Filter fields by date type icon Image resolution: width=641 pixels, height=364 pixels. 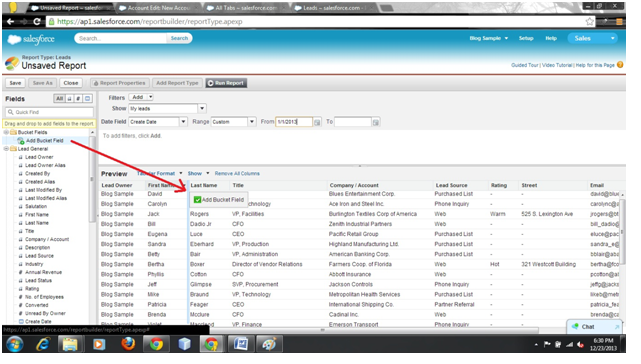[x=87, y=99]
